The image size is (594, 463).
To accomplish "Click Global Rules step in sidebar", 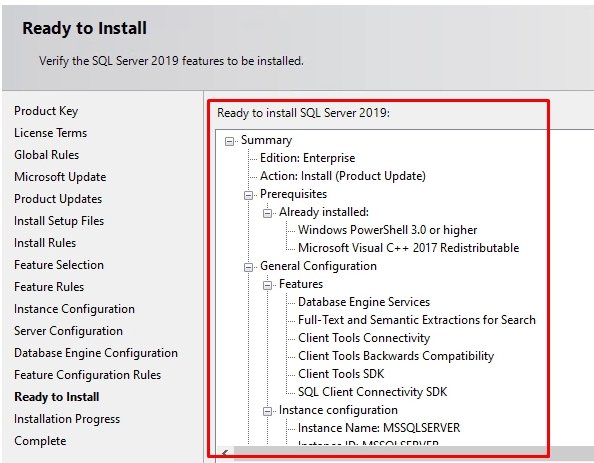I will point(47,155).
